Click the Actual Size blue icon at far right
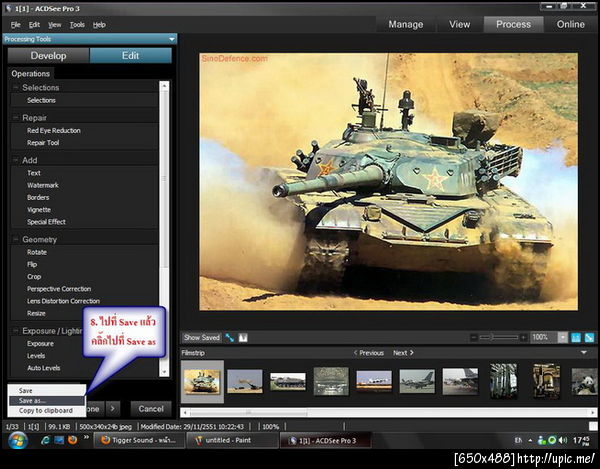Image resolution: width=600 pixels, height=469 pixels. [589, 337]
